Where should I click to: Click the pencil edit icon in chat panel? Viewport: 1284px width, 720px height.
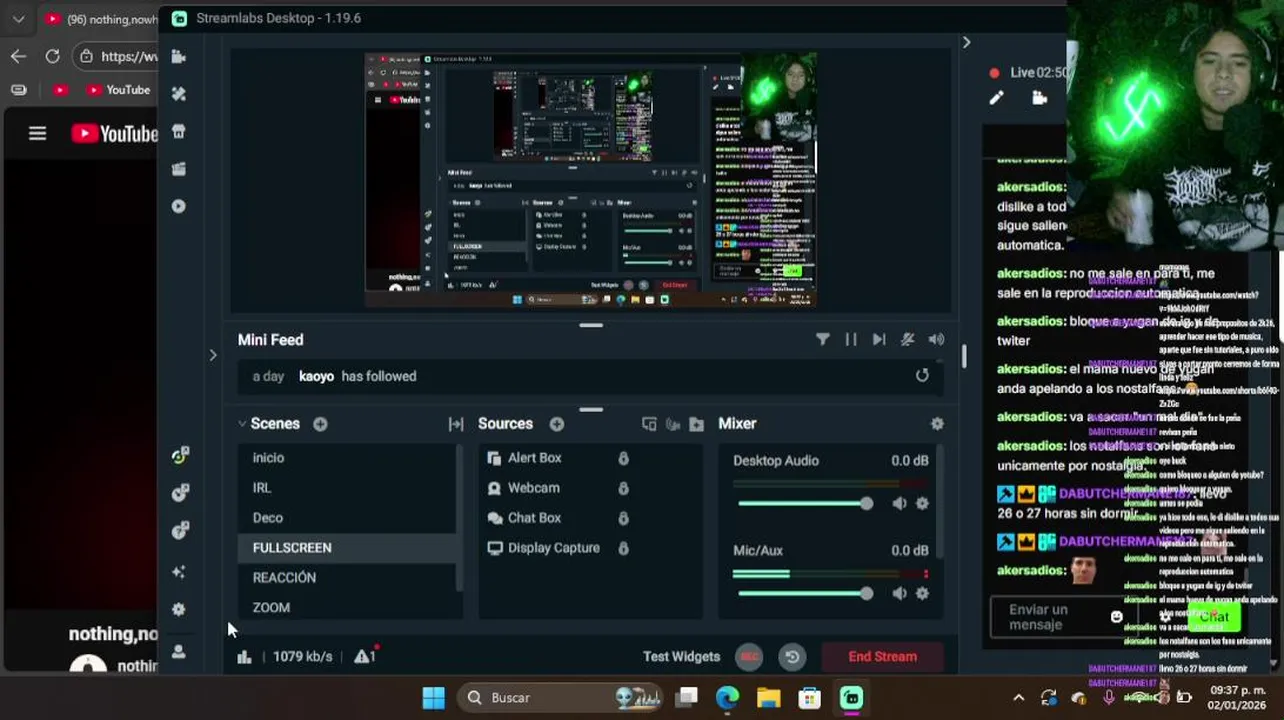[x=996, y=98]
